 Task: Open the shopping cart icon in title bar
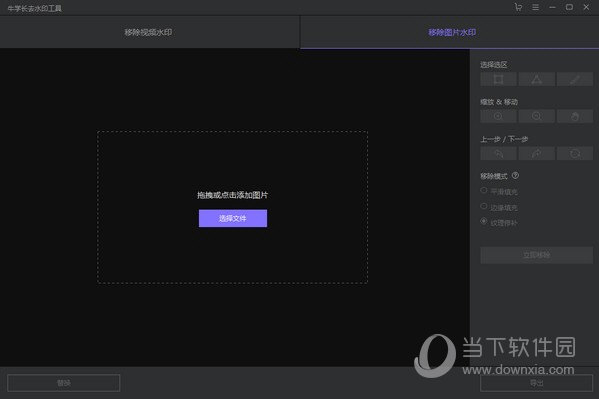coord(518,7)
